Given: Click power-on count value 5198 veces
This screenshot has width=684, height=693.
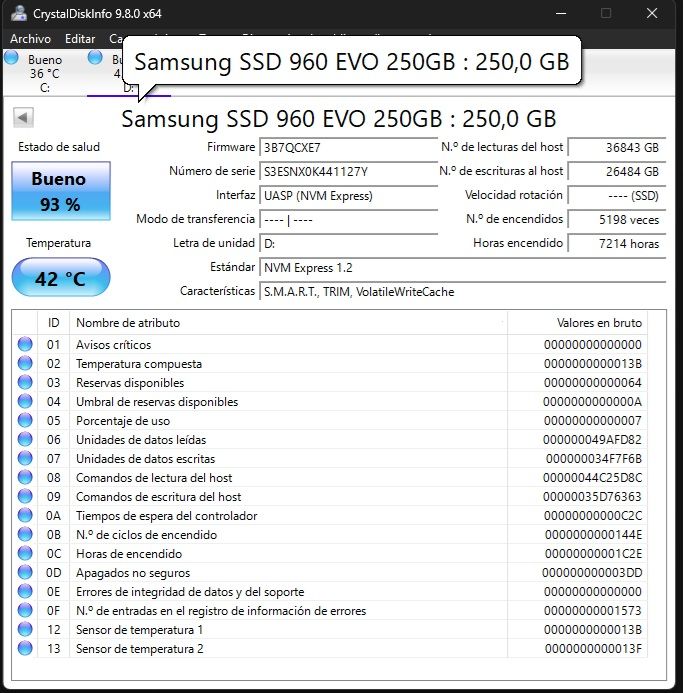Looking at the screenshot, I should 616,219.
